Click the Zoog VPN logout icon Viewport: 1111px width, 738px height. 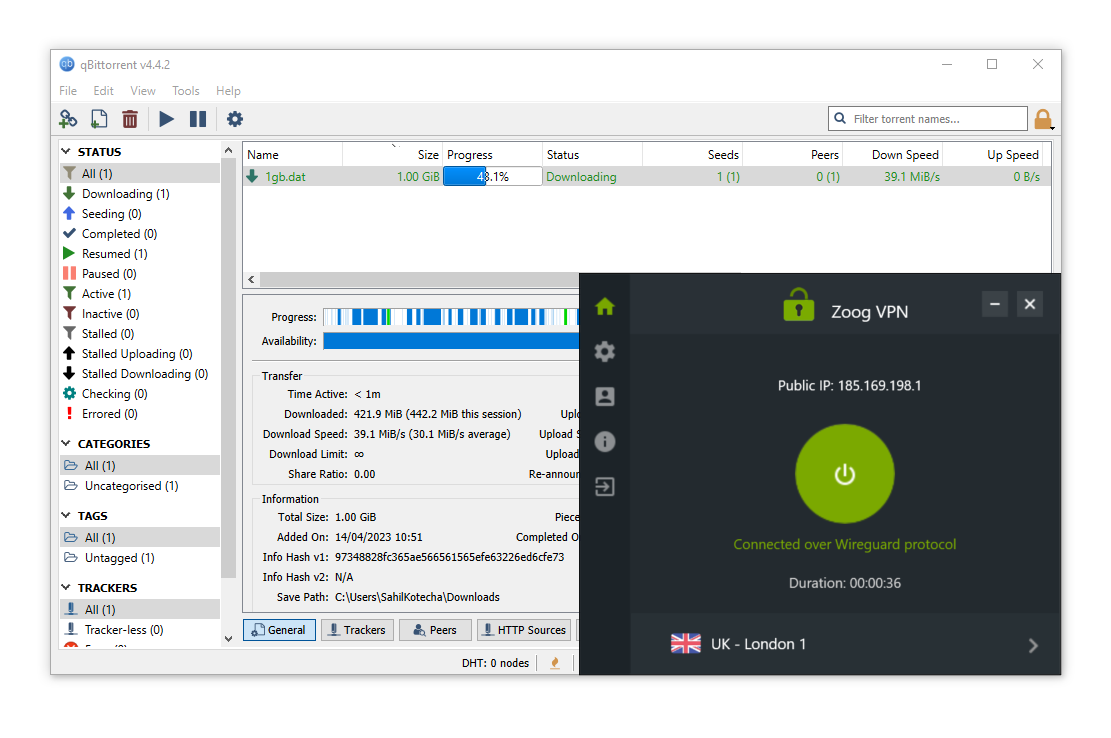tap(605, 487)
